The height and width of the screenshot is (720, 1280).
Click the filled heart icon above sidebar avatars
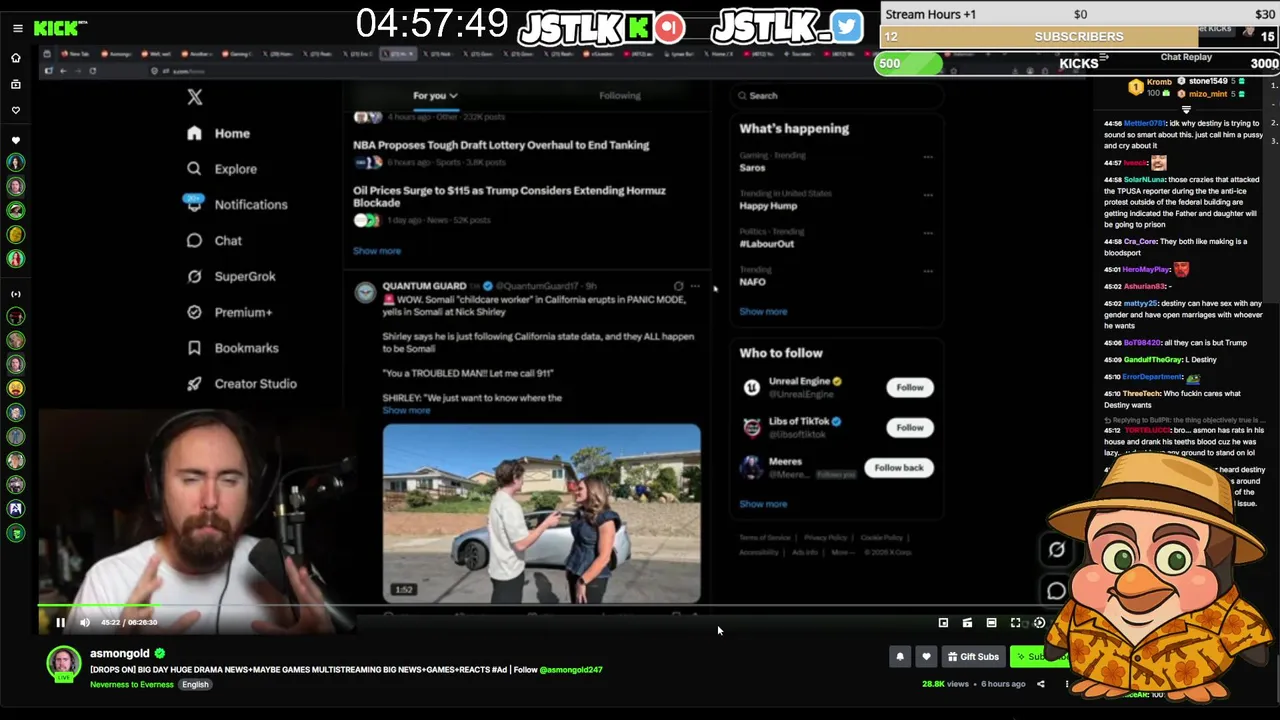click(16, 140)
